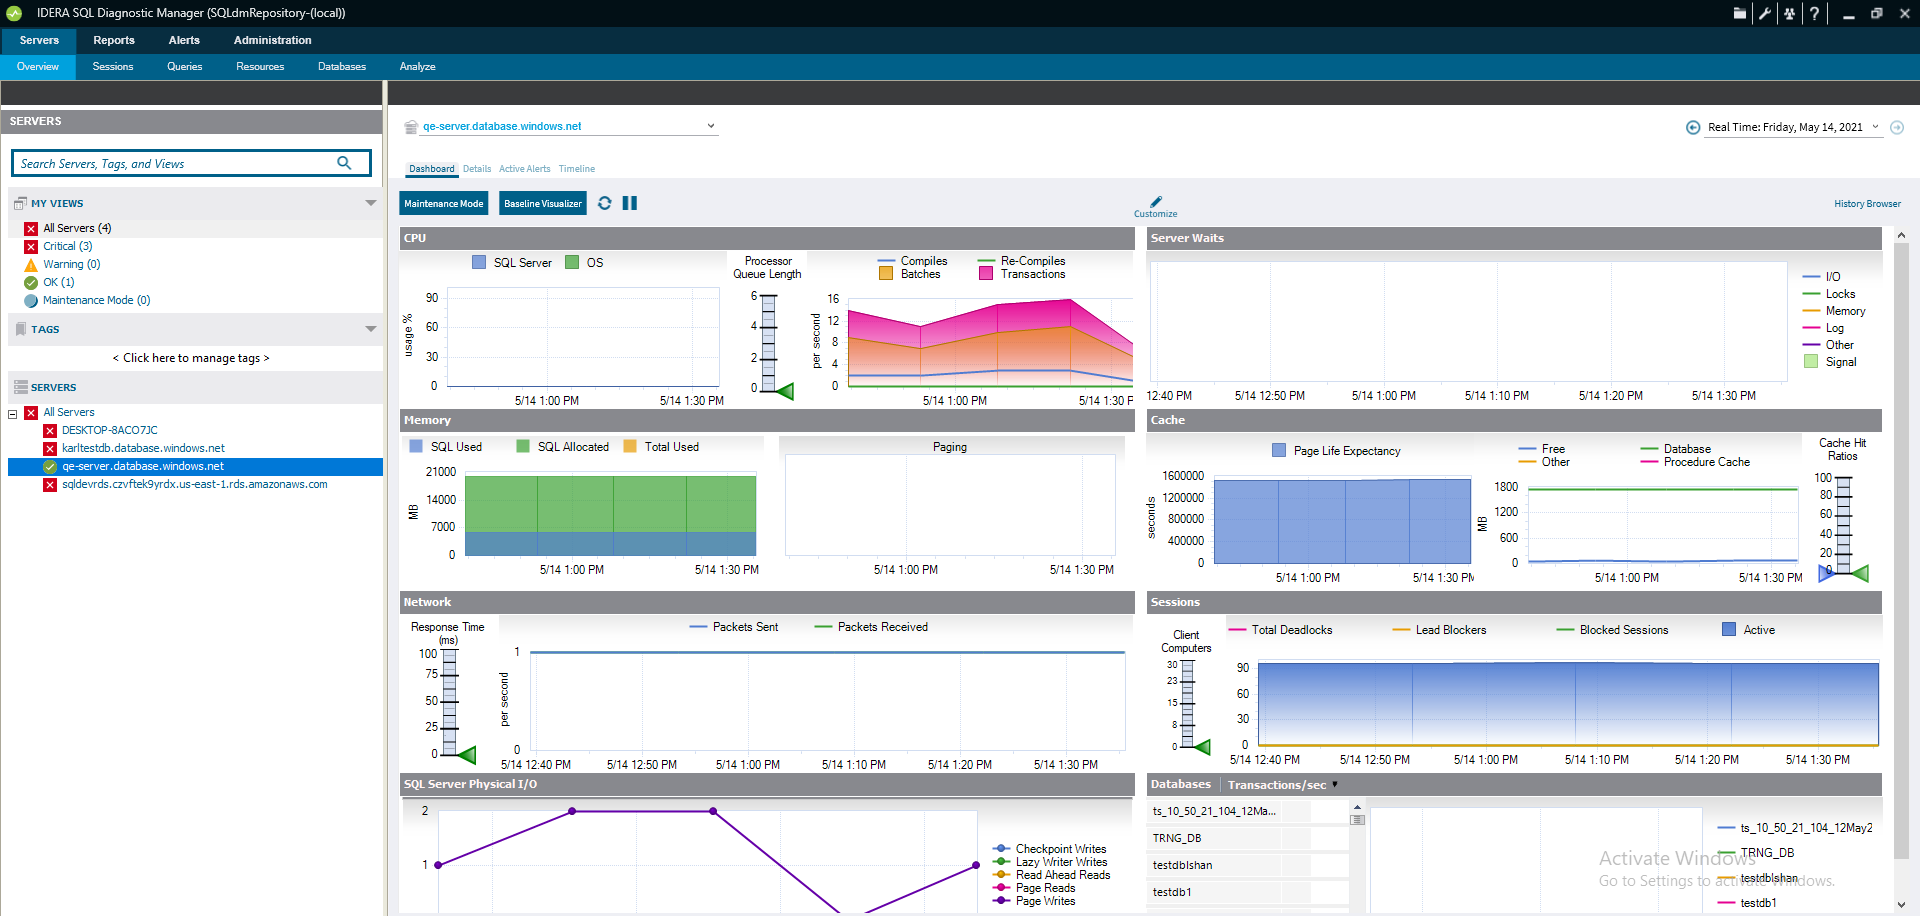Open the Baseline Visualizer
The image size is (1920, 916).
[x=542, y=203]
